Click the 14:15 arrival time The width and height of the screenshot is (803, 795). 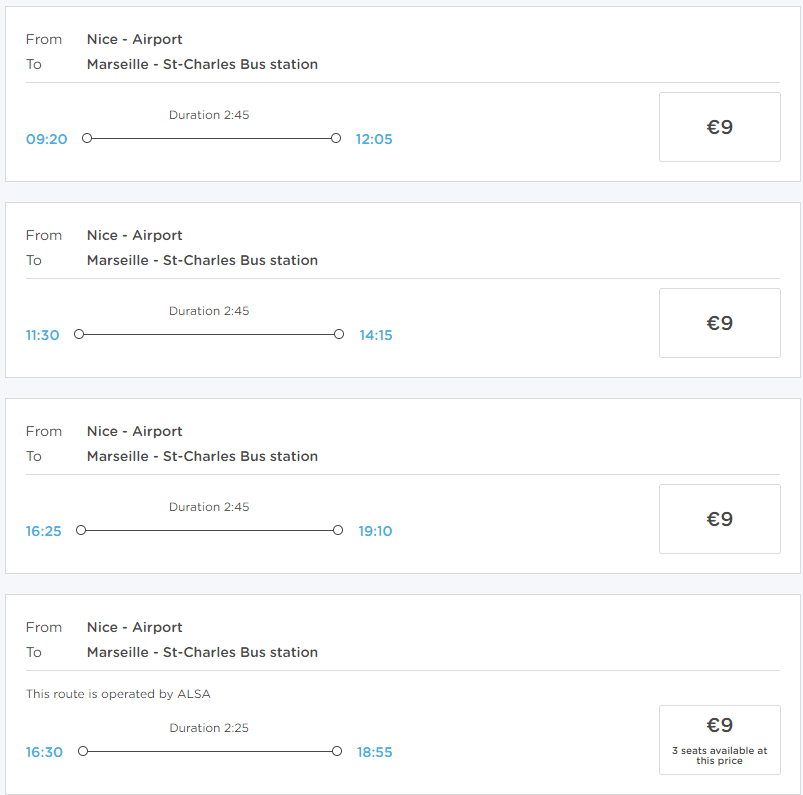click(x=376, y=335)
